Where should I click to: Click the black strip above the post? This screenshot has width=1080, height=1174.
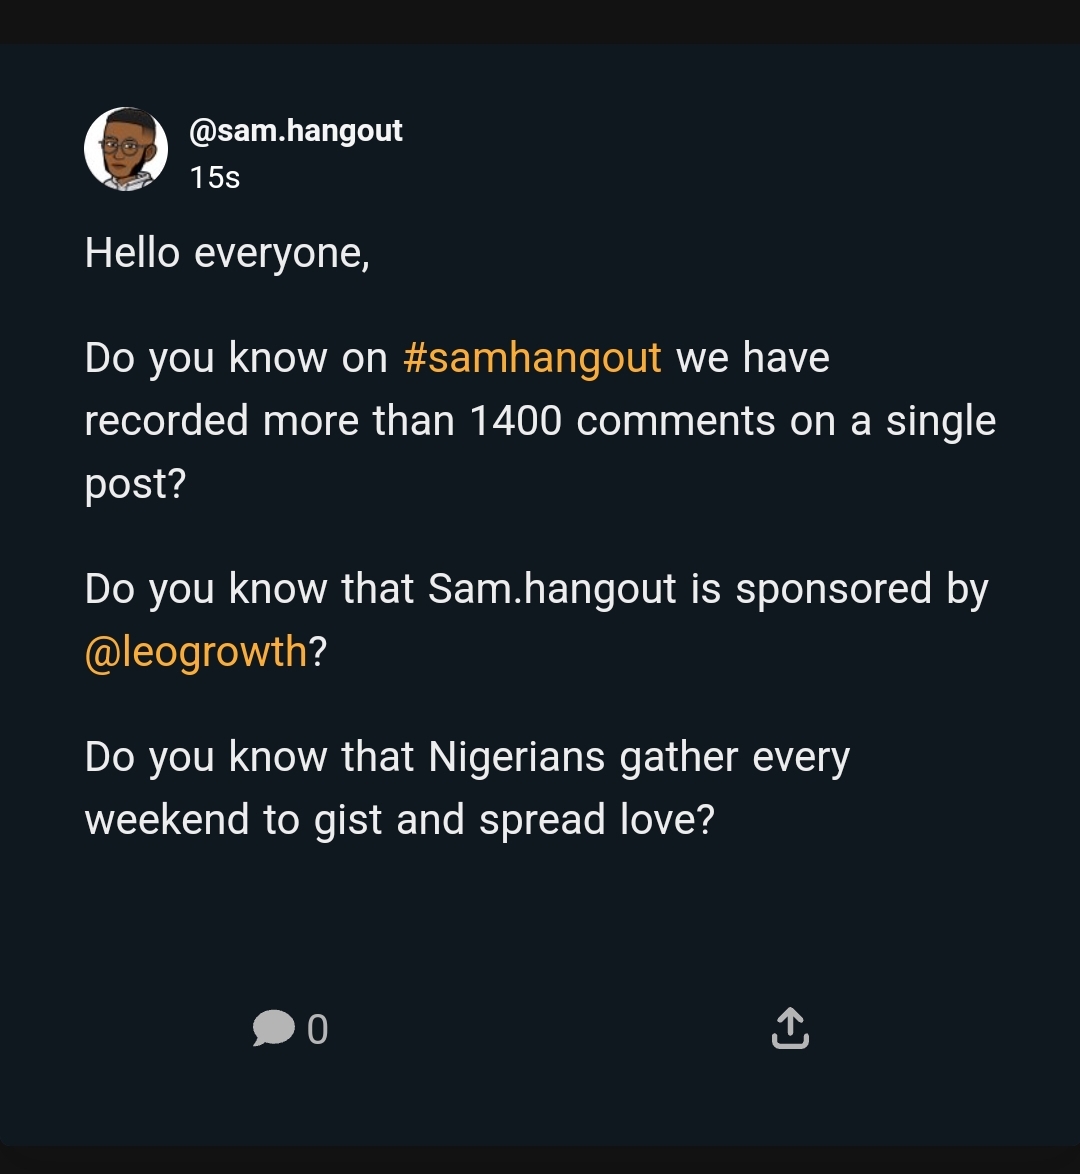[540, 21]
